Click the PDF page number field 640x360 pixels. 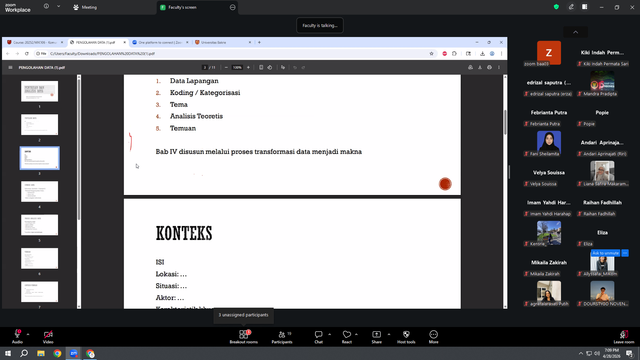pyautogui.click(x=205, y=67)
